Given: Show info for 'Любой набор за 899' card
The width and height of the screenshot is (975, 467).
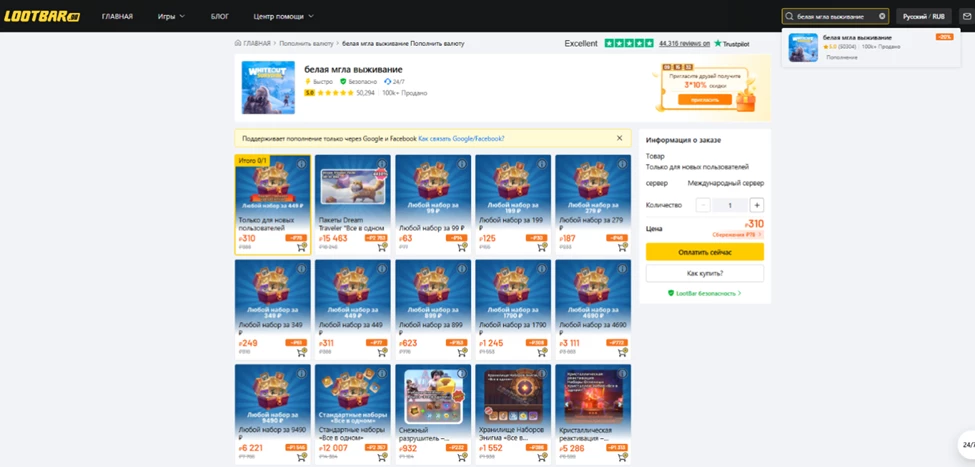Looking at the screenshot, I should [x=462, y=269].
